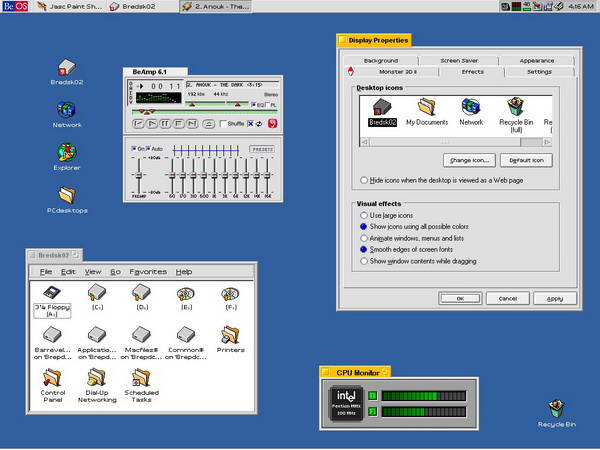Screen dimensions: 600x450
Task: Enable the Shuffle checkbox in BeAmp
Action: 223,124
